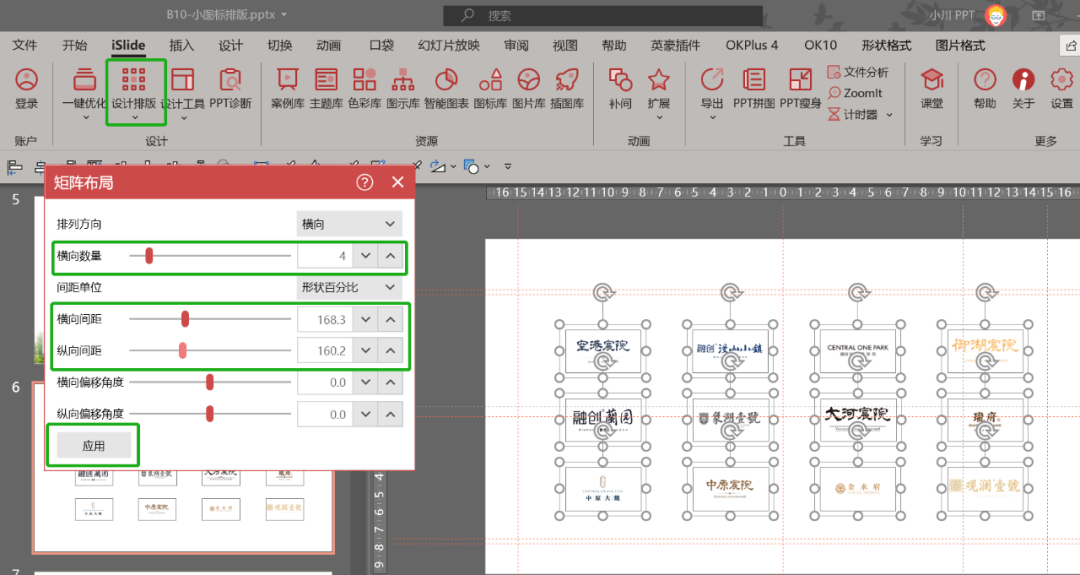
Task: Increase the 横向偏移角度 value
Action: point(391,382)
